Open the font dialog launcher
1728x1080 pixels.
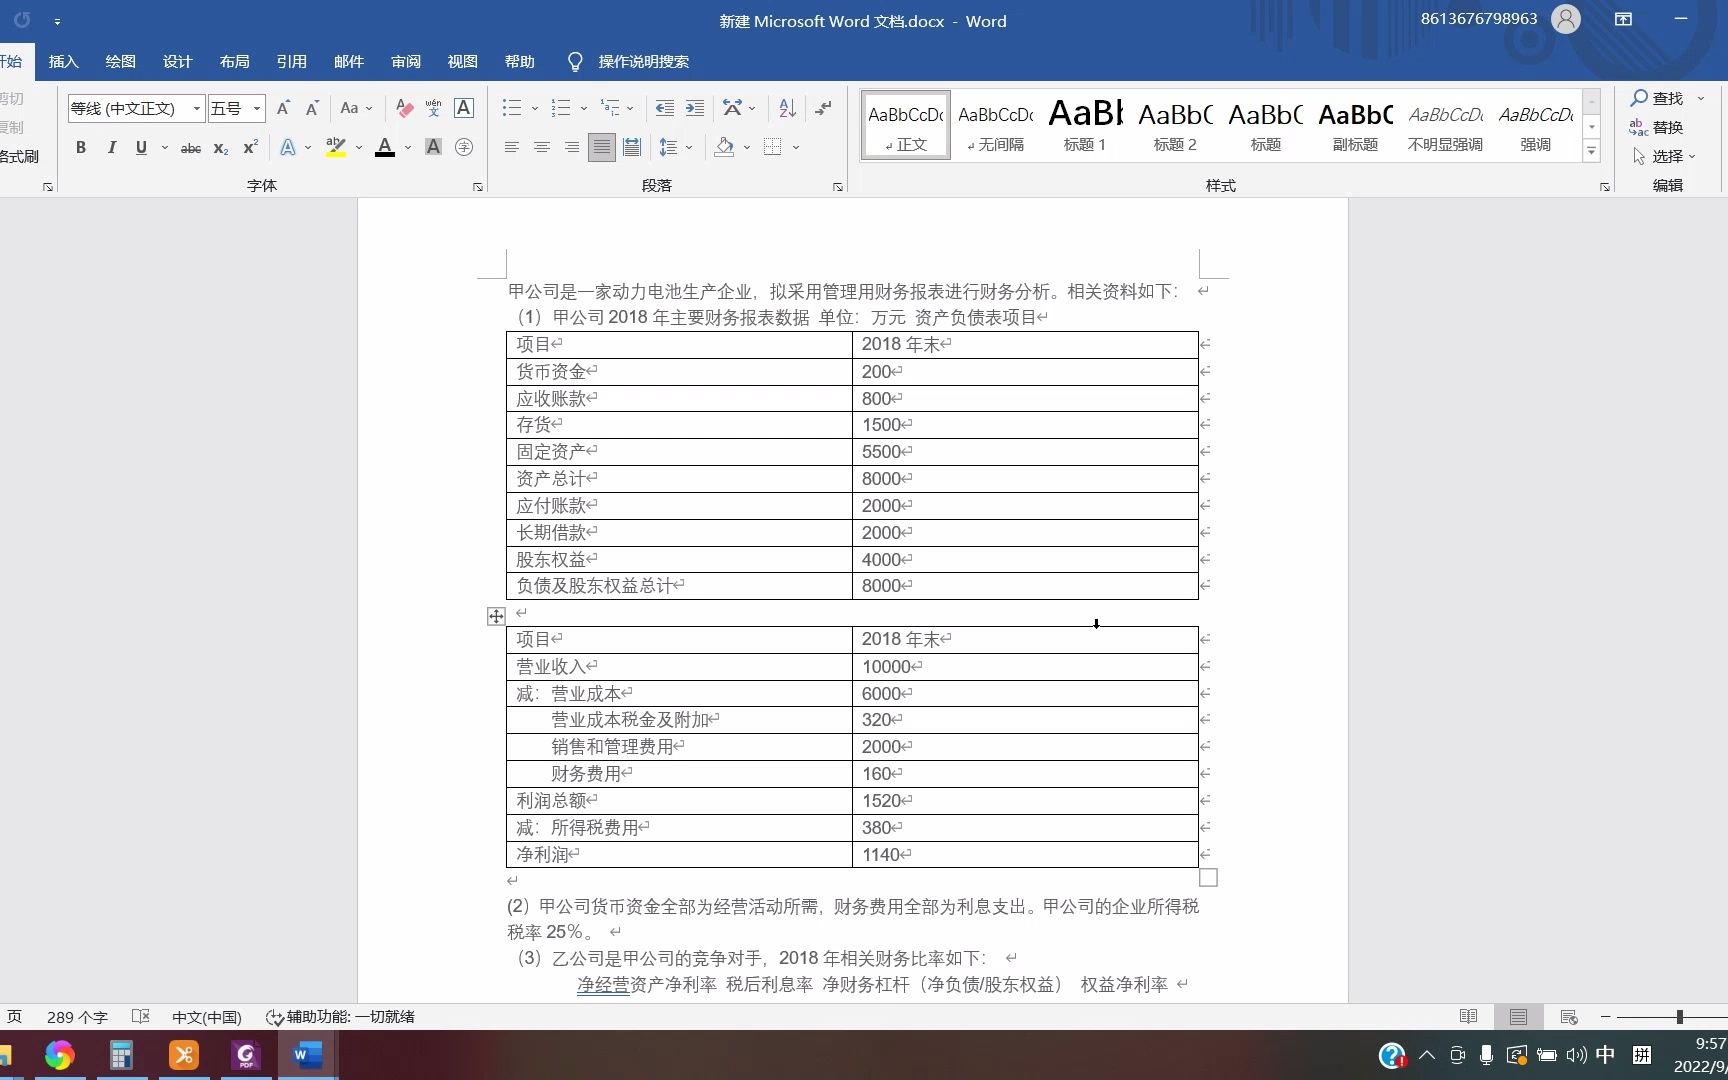click(x=478, y=187)
